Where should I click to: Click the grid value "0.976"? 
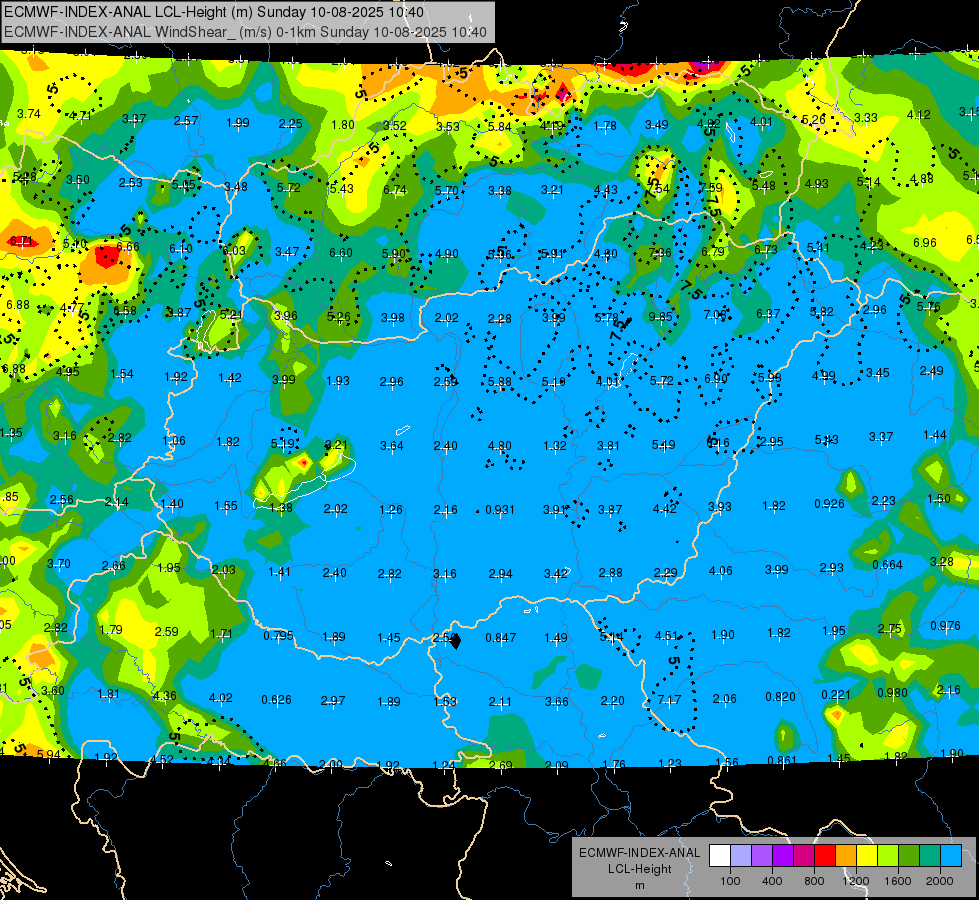pyautogui.click(x=945, y=625)
